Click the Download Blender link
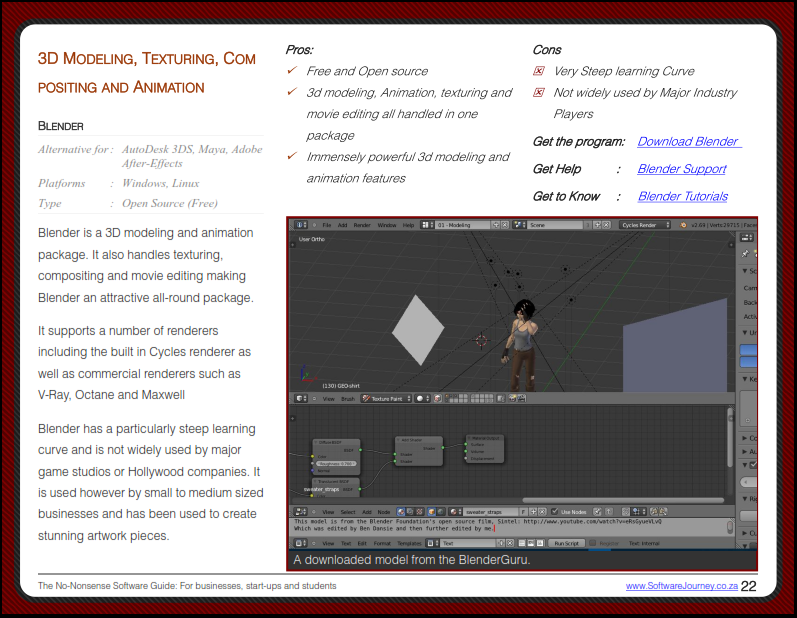 (688, 142)
